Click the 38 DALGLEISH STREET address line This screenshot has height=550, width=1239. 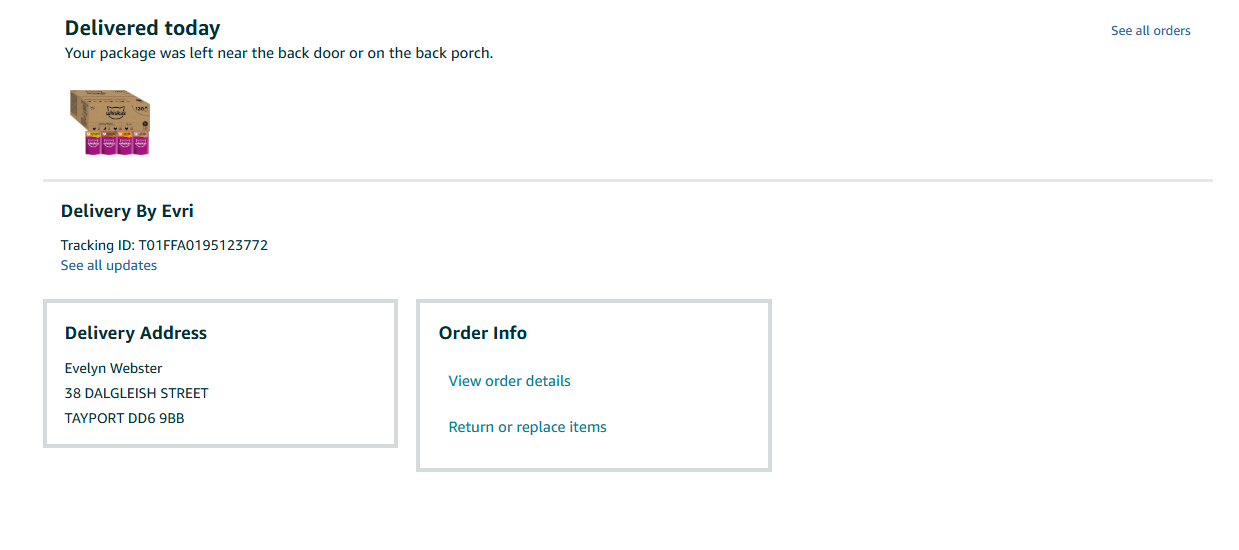pyautogui.click(x=137, y=393)
